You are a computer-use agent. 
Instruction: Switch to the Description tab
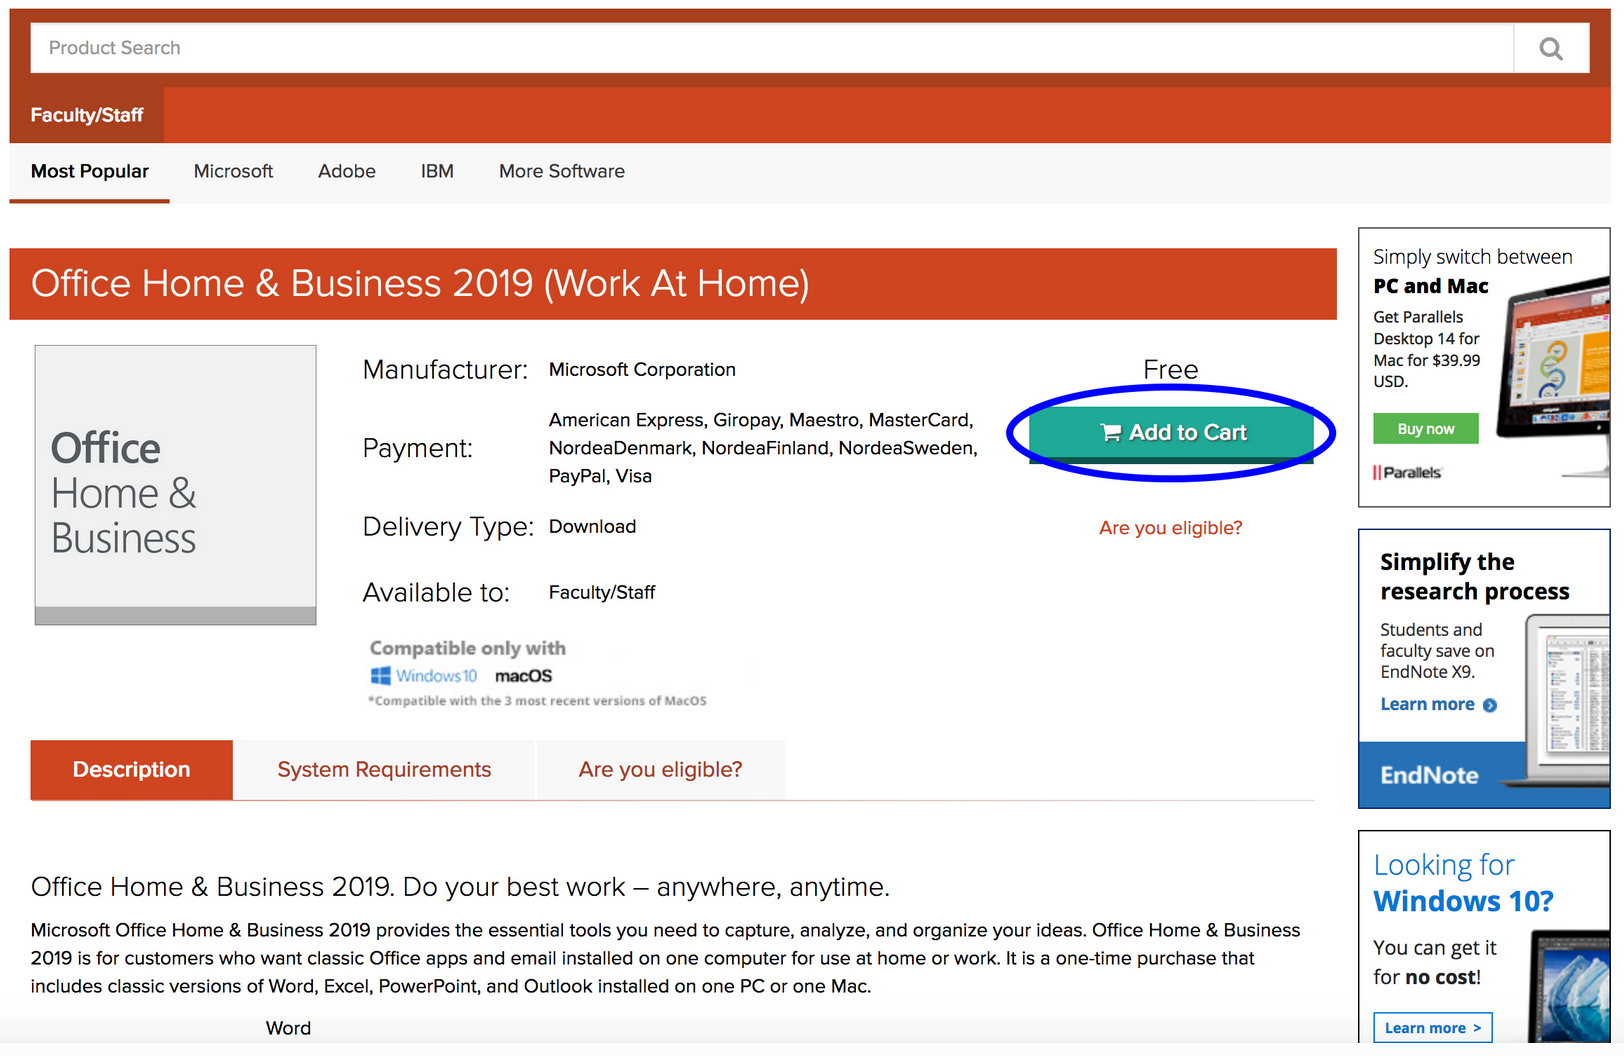(132, 770)
